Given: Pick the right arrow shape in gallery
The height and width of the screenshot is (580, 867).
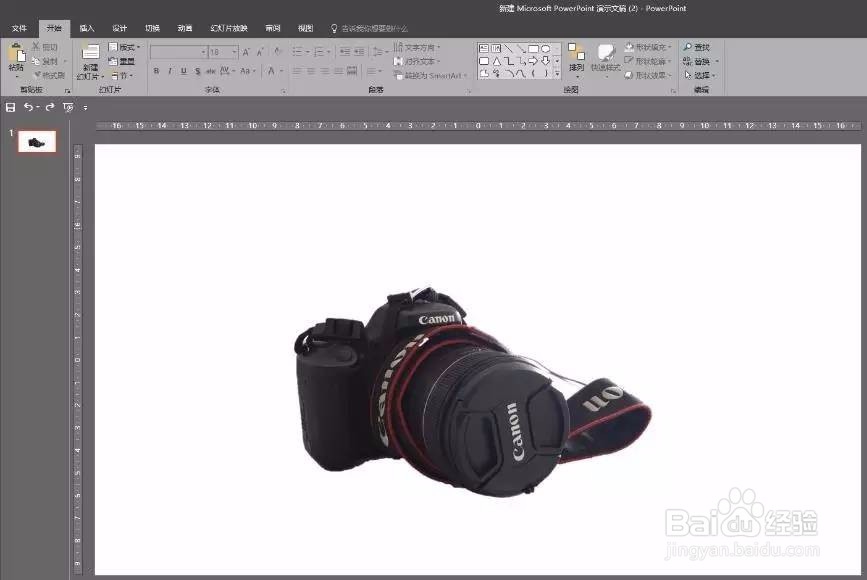Looking at the screenshot, I should [533, 61].
